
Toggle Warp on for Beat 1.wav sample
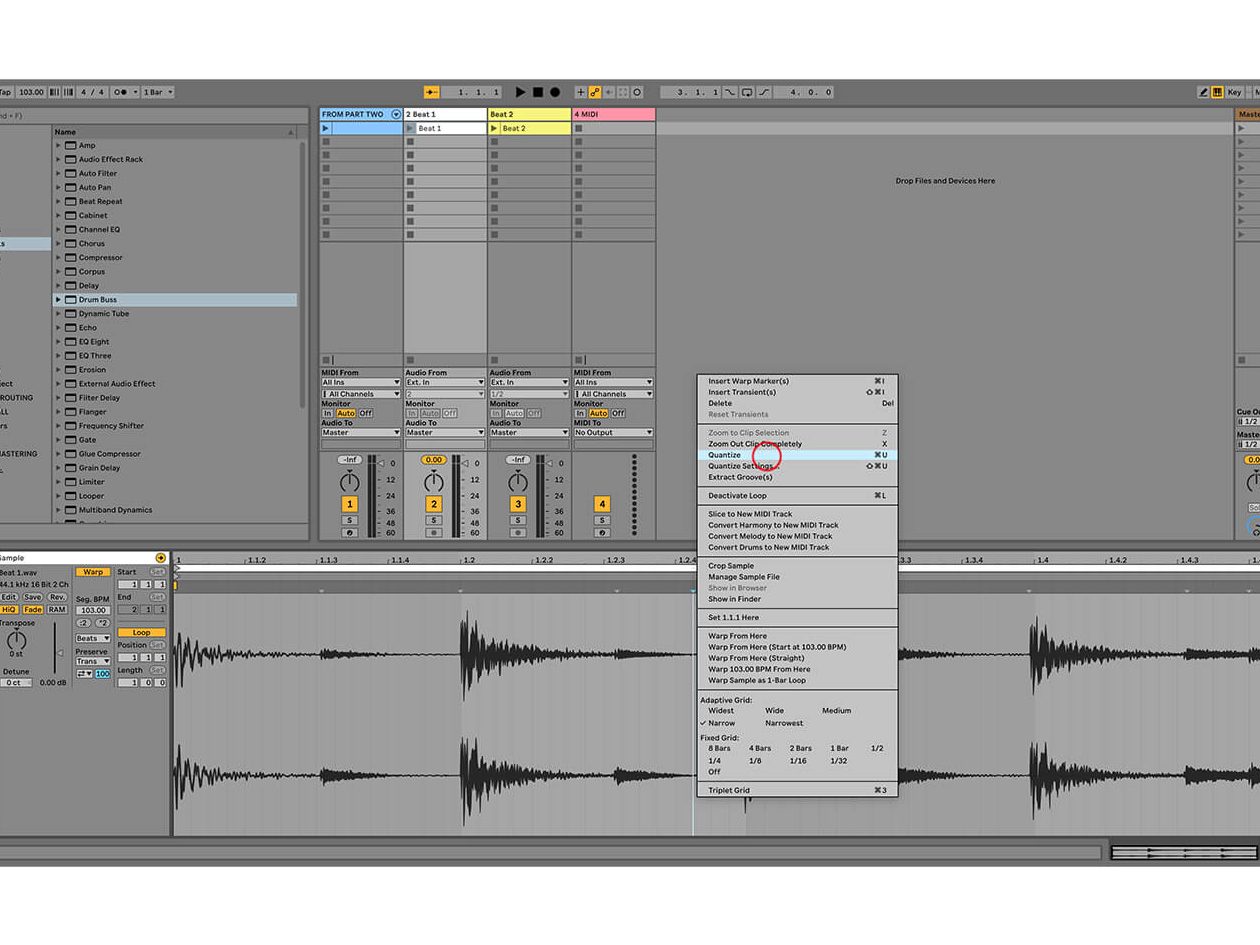click(93, 572)
